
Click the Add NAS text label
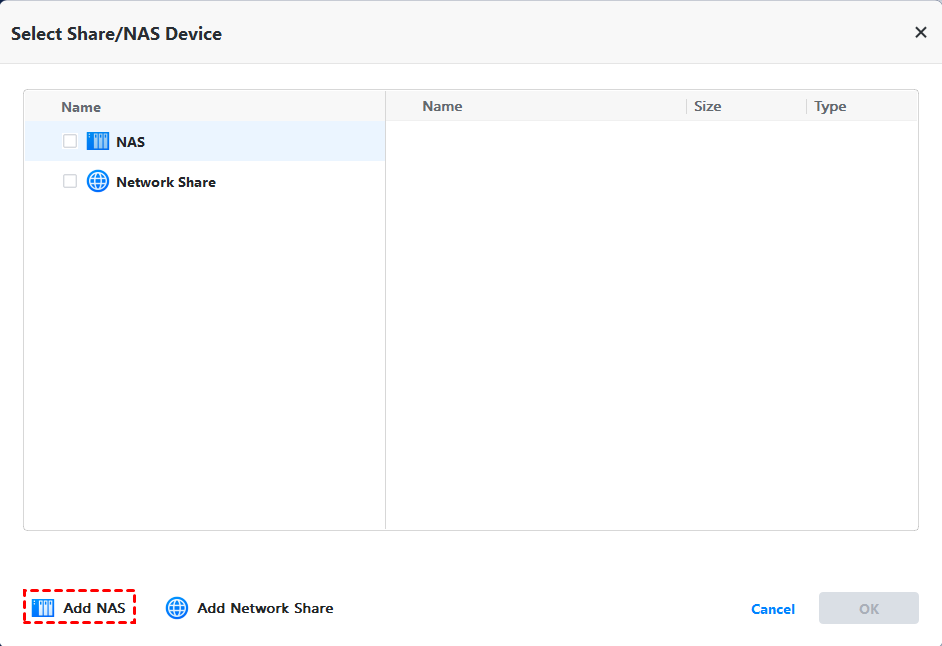(94, 608)
